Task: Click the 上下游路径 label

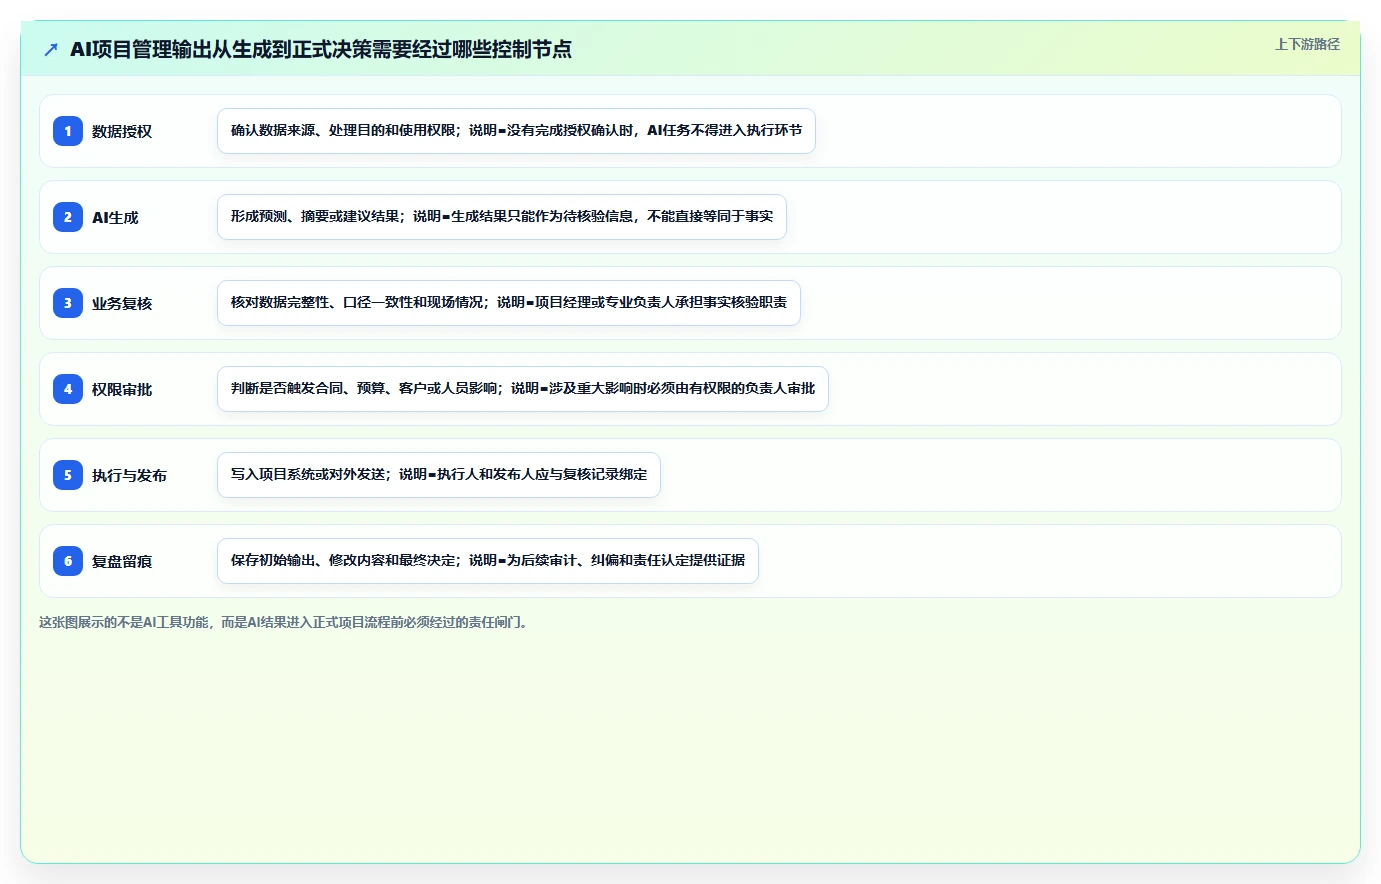Action: pyautogui.click(x=1307, y=44)
